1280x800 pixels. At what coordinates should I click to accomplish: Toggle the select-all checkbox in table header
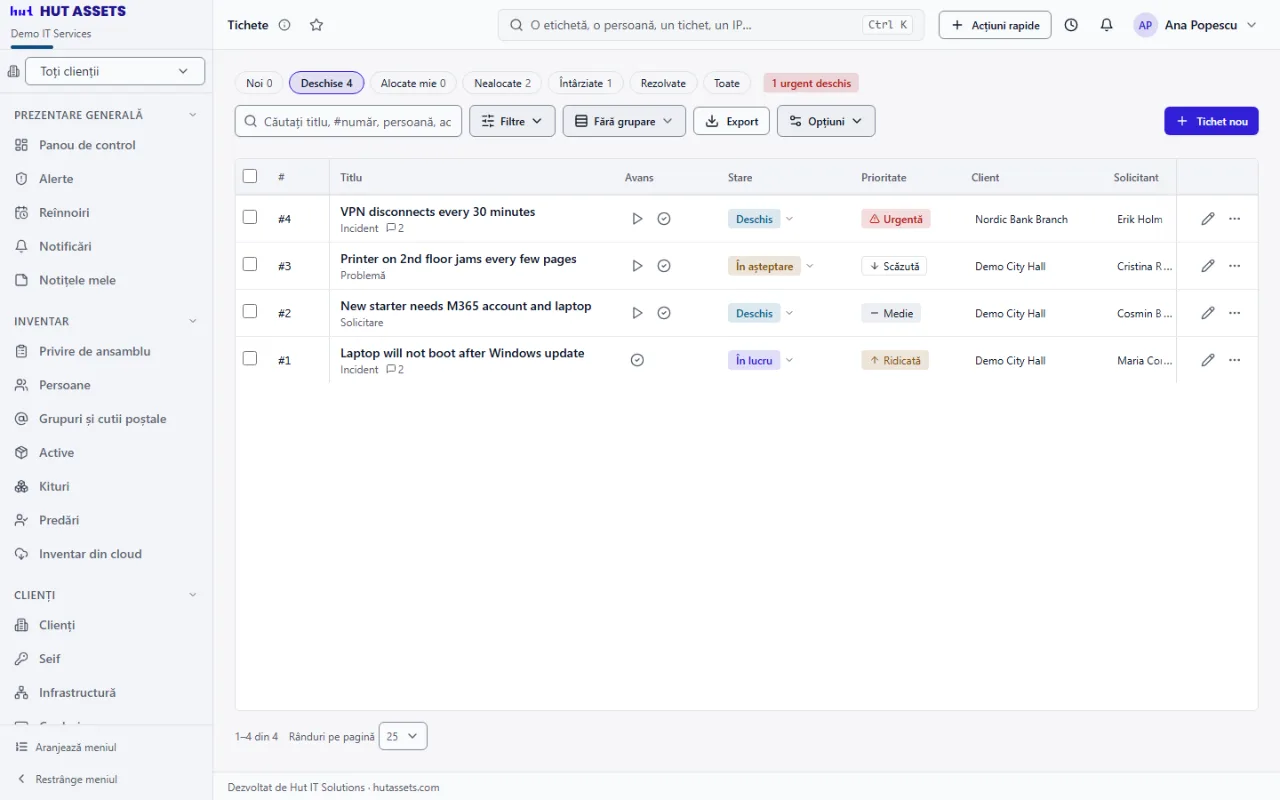250,176
